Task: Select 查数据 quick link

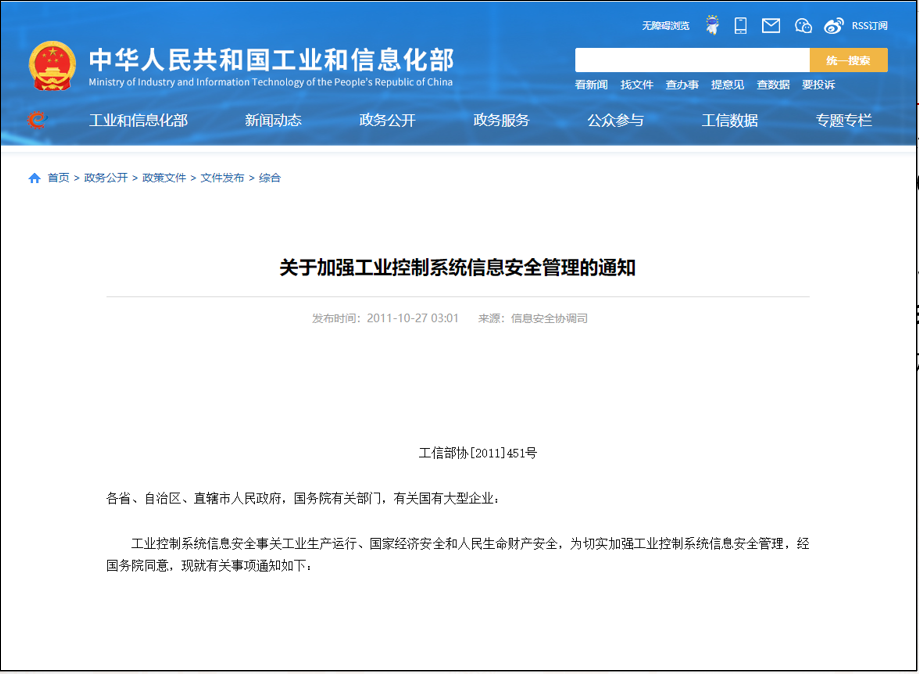Action: (772, 85)
